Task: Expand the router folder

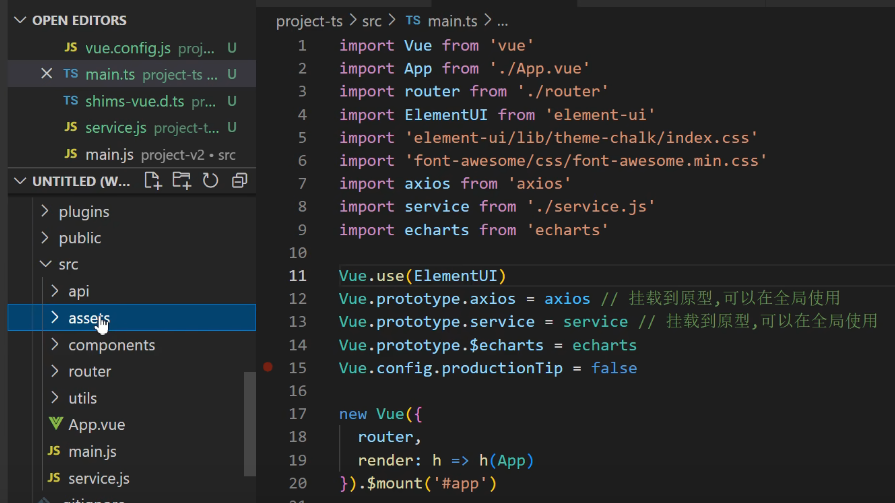Action: [x=55, y=371]
